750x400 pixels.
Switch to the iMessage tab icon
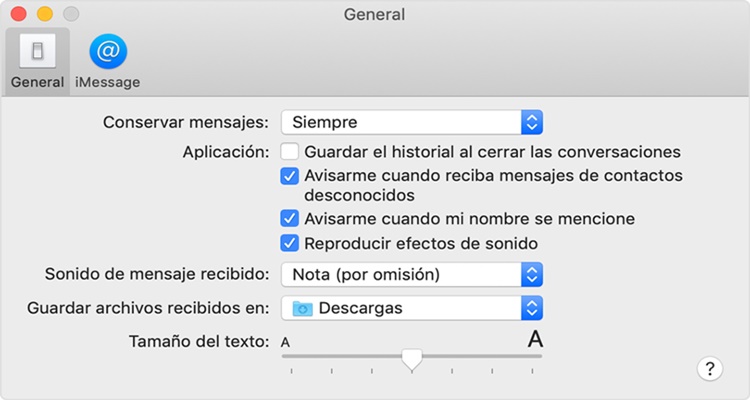[107, 50]
